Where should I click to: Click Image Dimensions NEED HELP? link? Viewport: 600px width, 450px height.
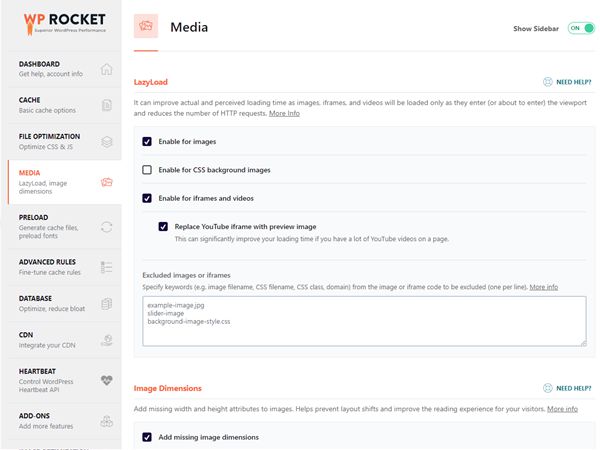(x=573, y=388)
